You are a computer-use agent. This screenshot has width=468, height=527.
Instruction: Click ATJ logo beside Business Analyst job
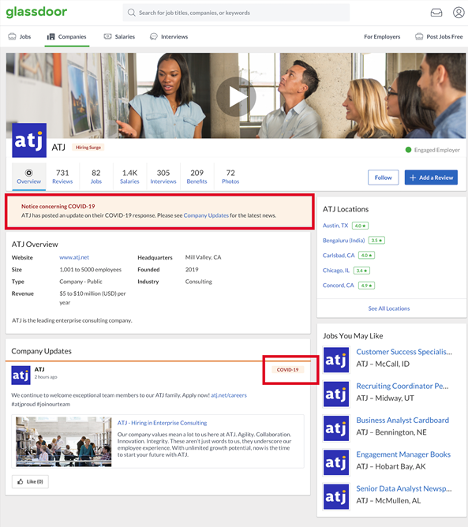336,428
